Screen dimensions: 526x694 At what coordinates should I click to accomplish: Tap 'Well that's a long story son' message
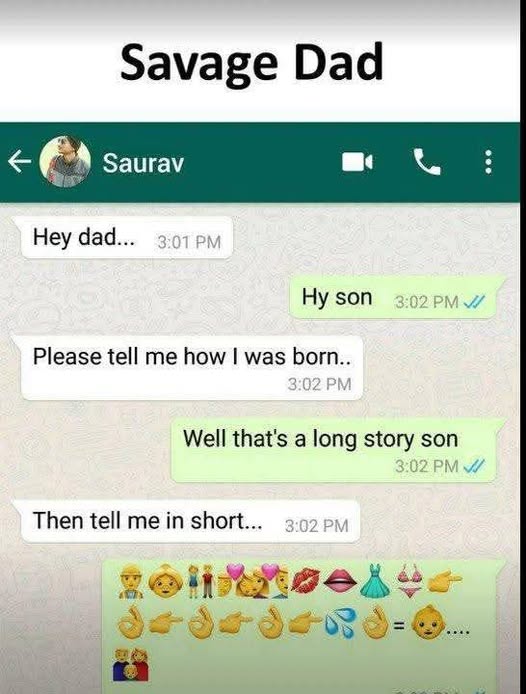point(337,450)
